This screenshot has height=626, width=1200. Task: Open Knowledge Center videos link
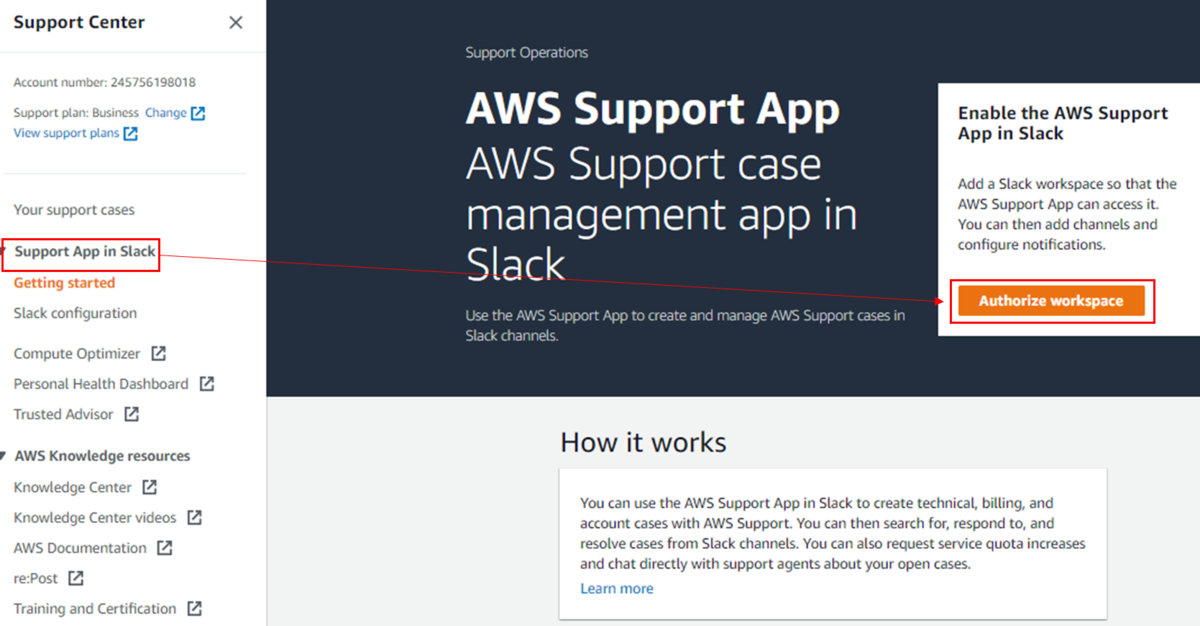pyautogui.click(x=95, y=518)
